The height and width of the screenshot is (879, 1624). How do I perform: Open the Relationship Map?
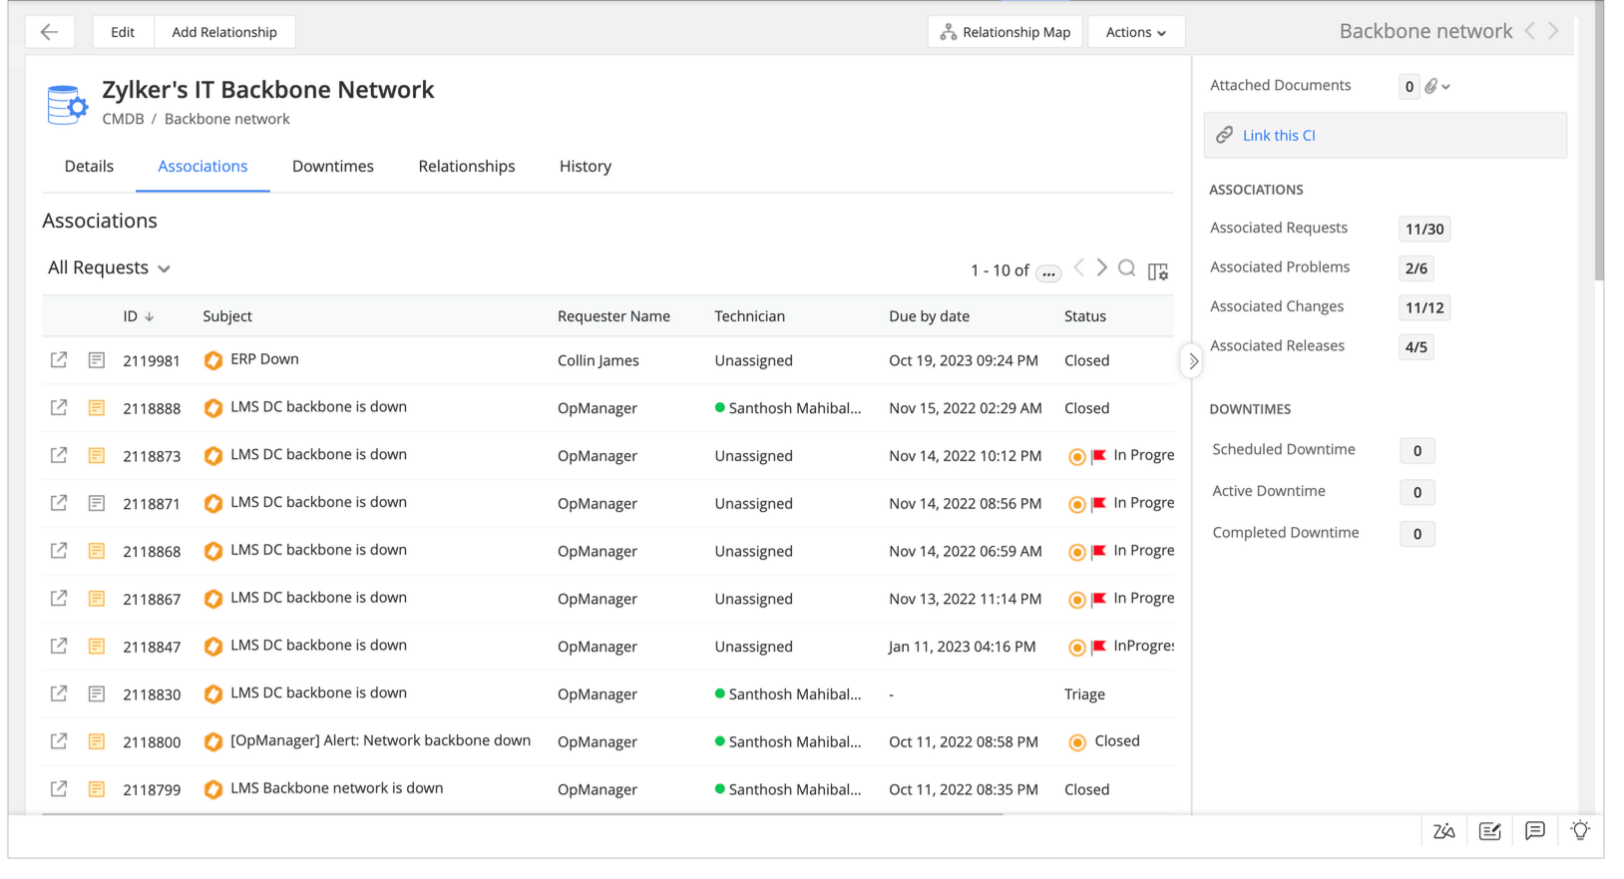[1005, 32]
